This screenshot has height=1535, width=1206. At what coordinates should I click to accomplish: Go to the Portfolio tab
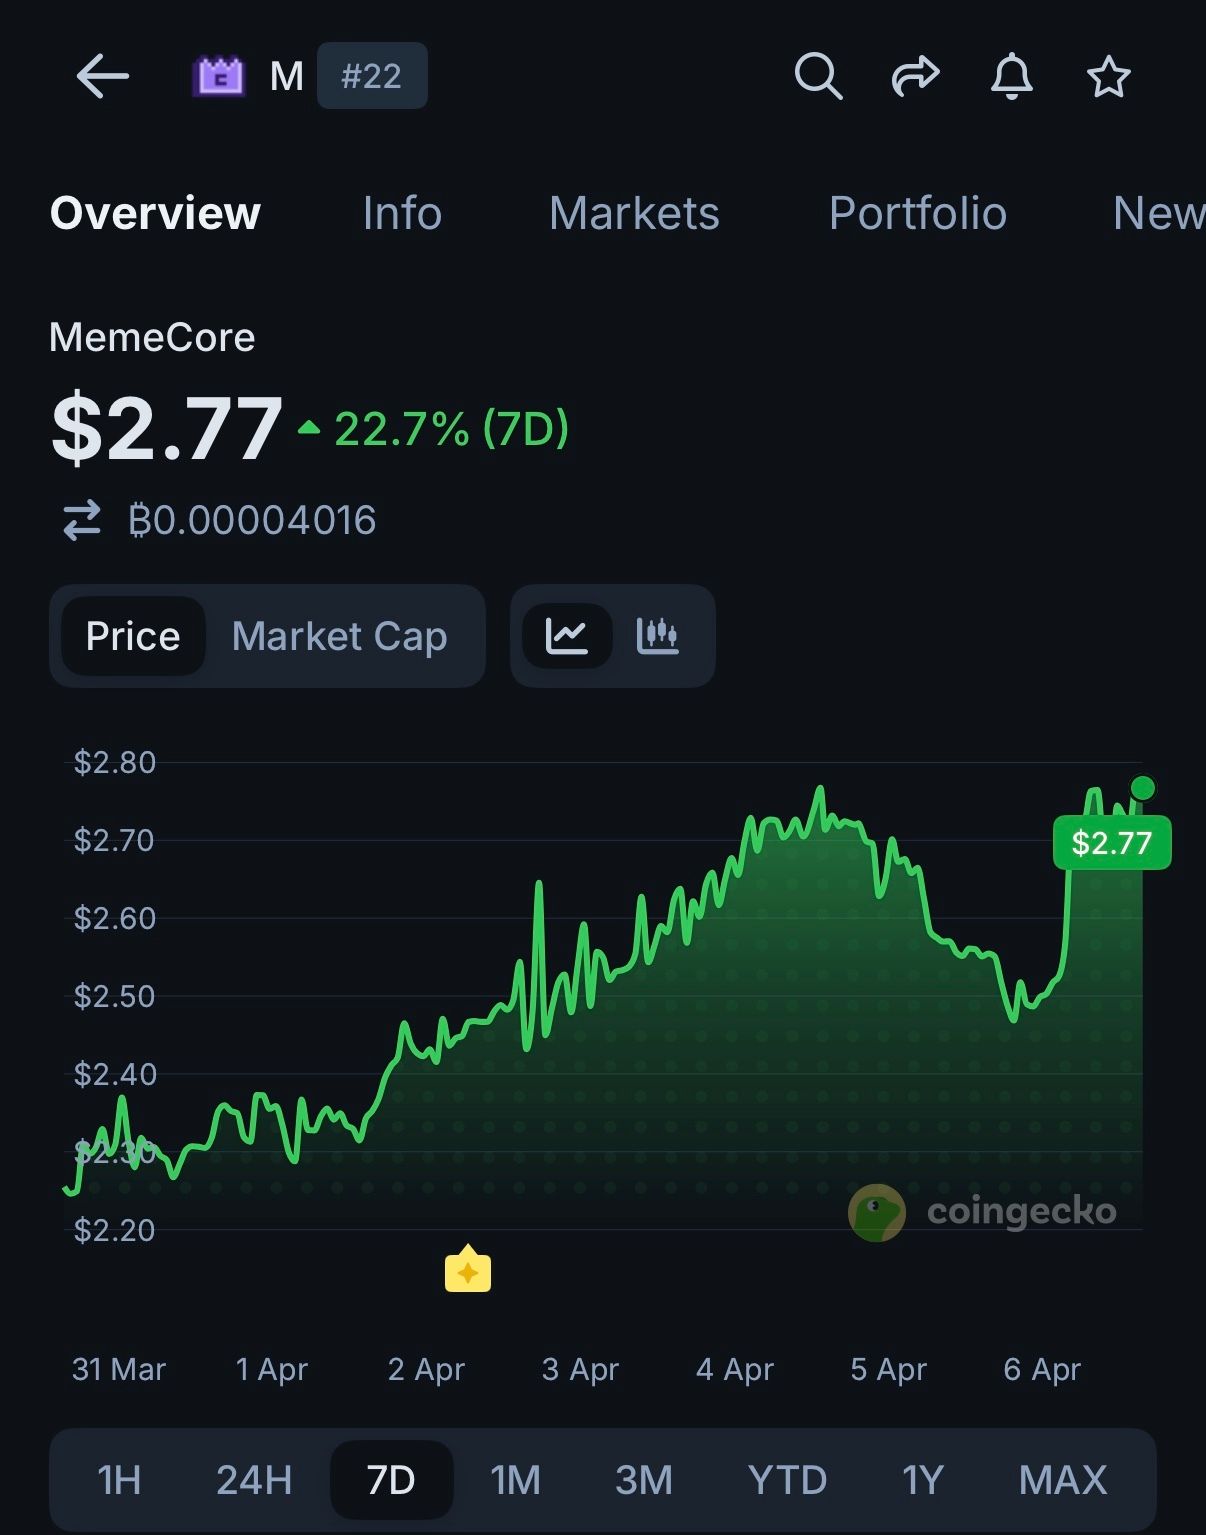pyautogui.click(x=917, y=213)
